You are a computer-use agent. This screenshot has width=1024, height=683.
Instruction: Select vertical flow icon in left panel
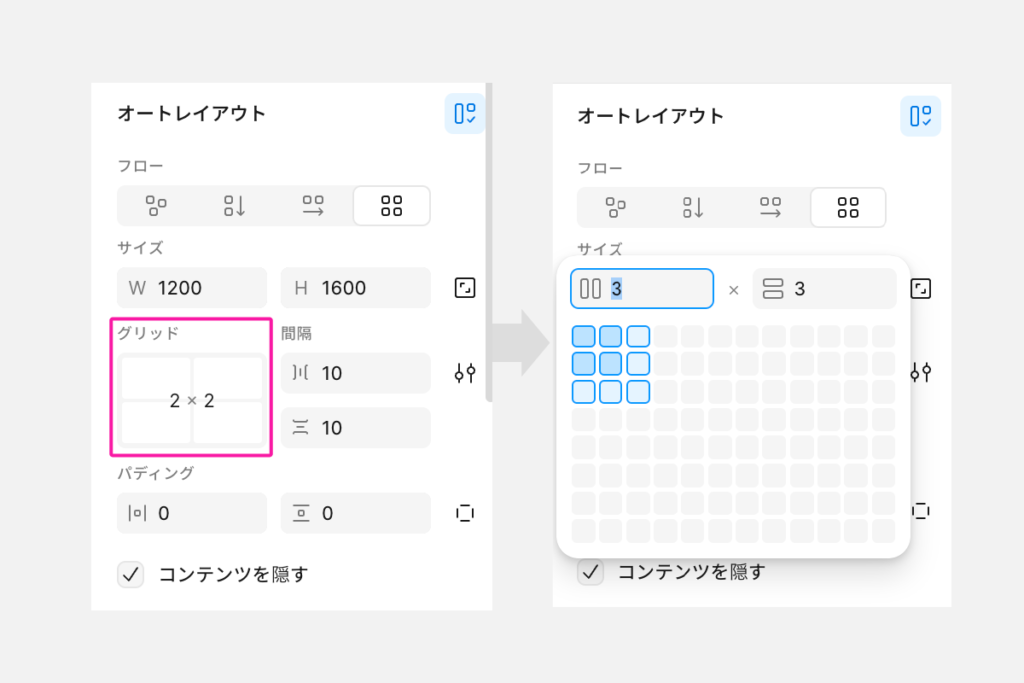[x=234, y=206]
